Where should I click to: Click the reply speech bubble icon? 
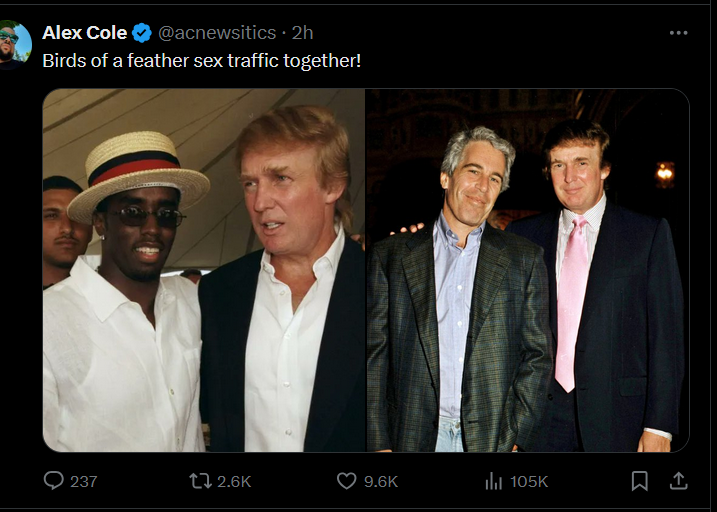point(54,481)
